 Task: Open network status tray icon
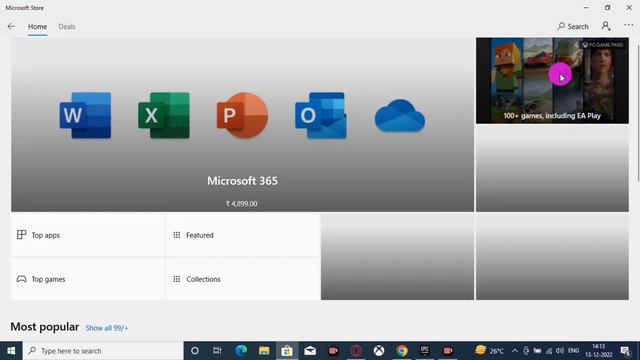[x=549, y=351]
